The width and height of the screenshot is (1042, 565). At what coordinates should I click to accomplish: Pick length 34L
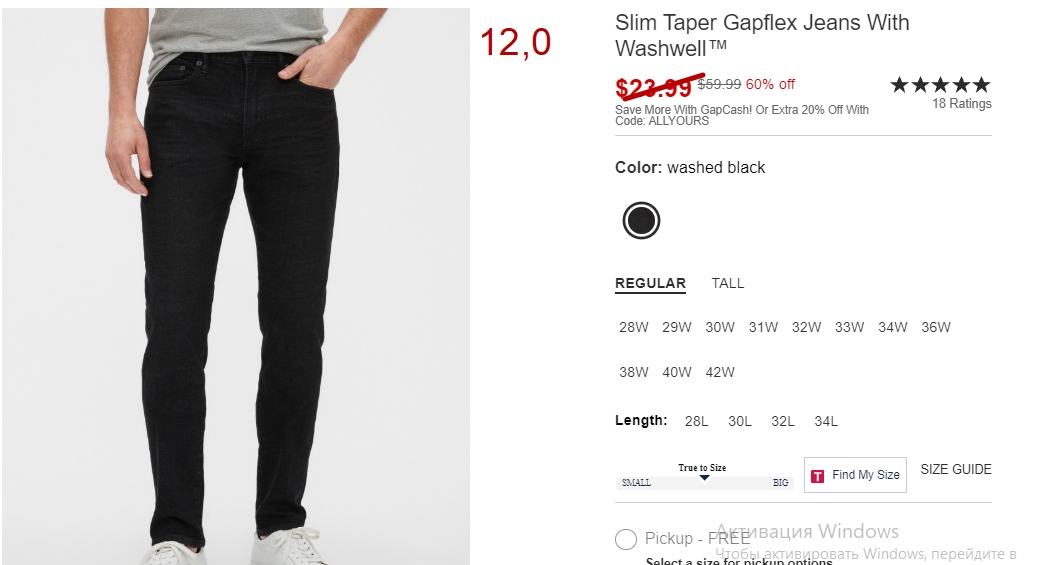(826, 421)
